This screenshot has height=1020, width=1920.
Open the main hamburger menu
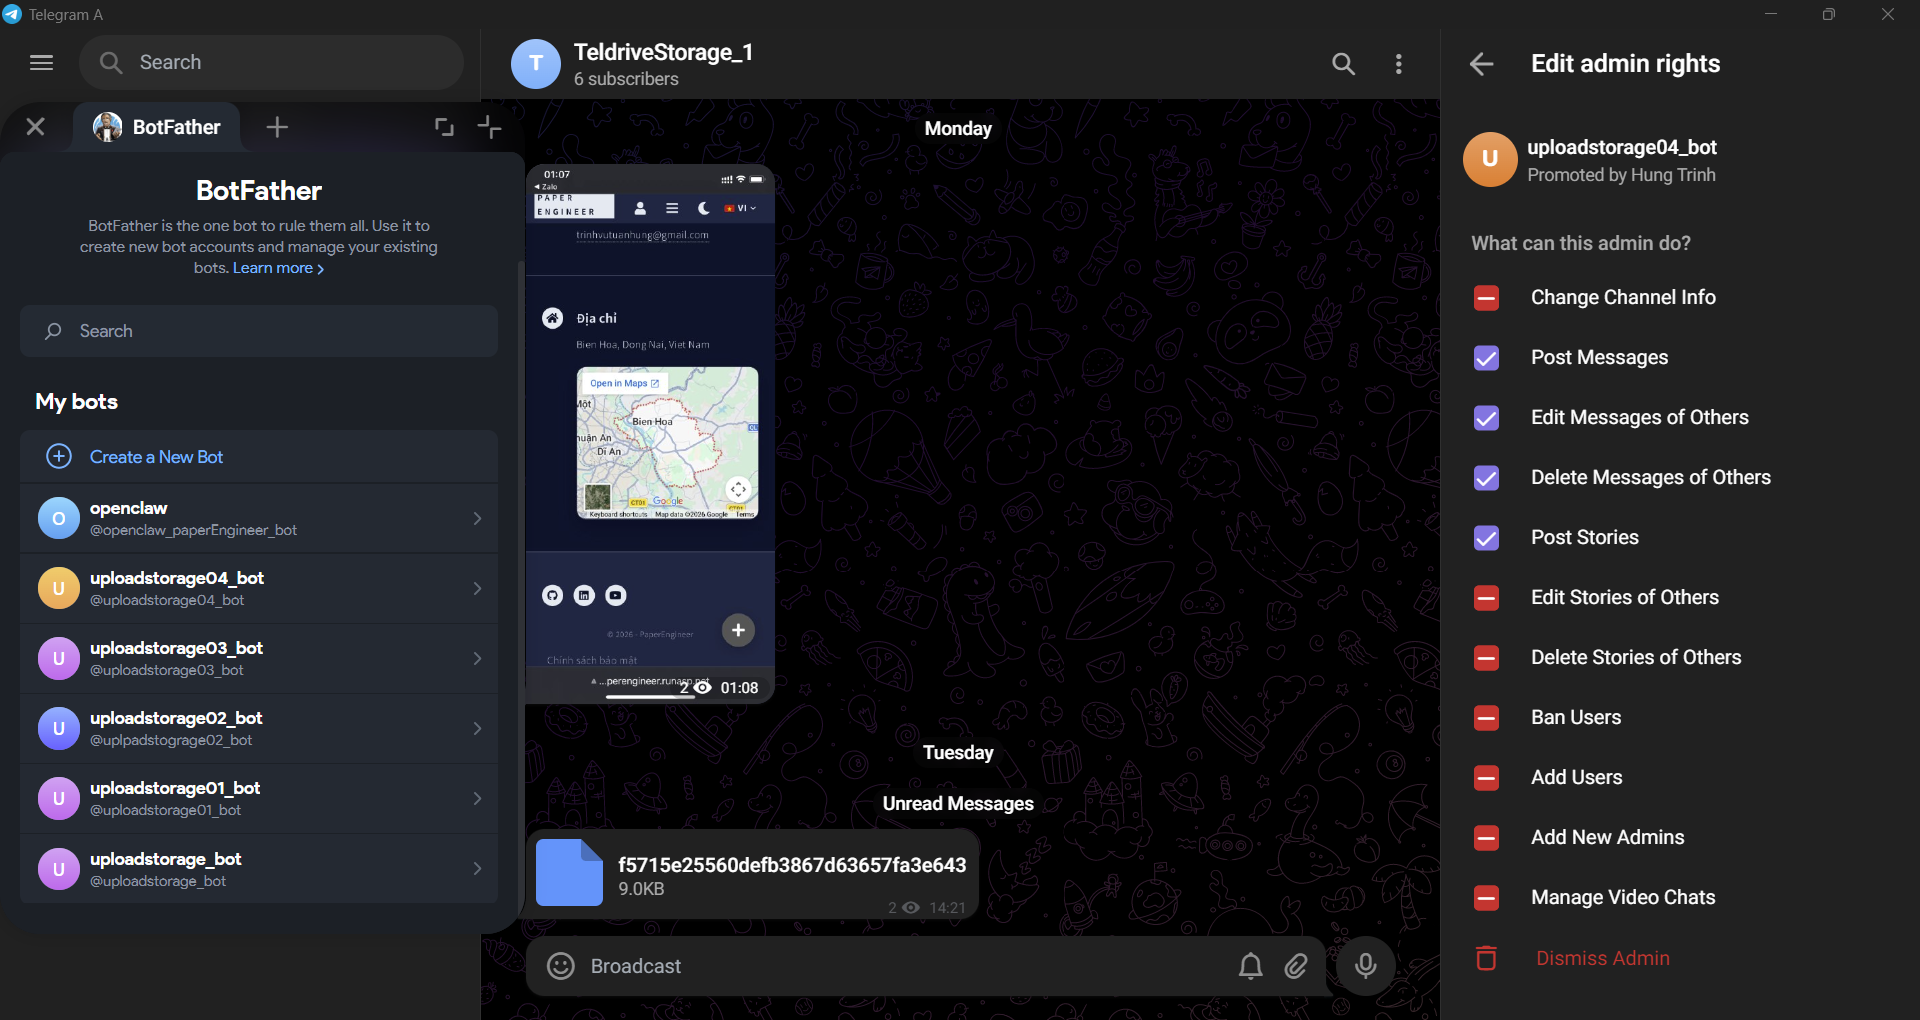(x=41, y=62)
